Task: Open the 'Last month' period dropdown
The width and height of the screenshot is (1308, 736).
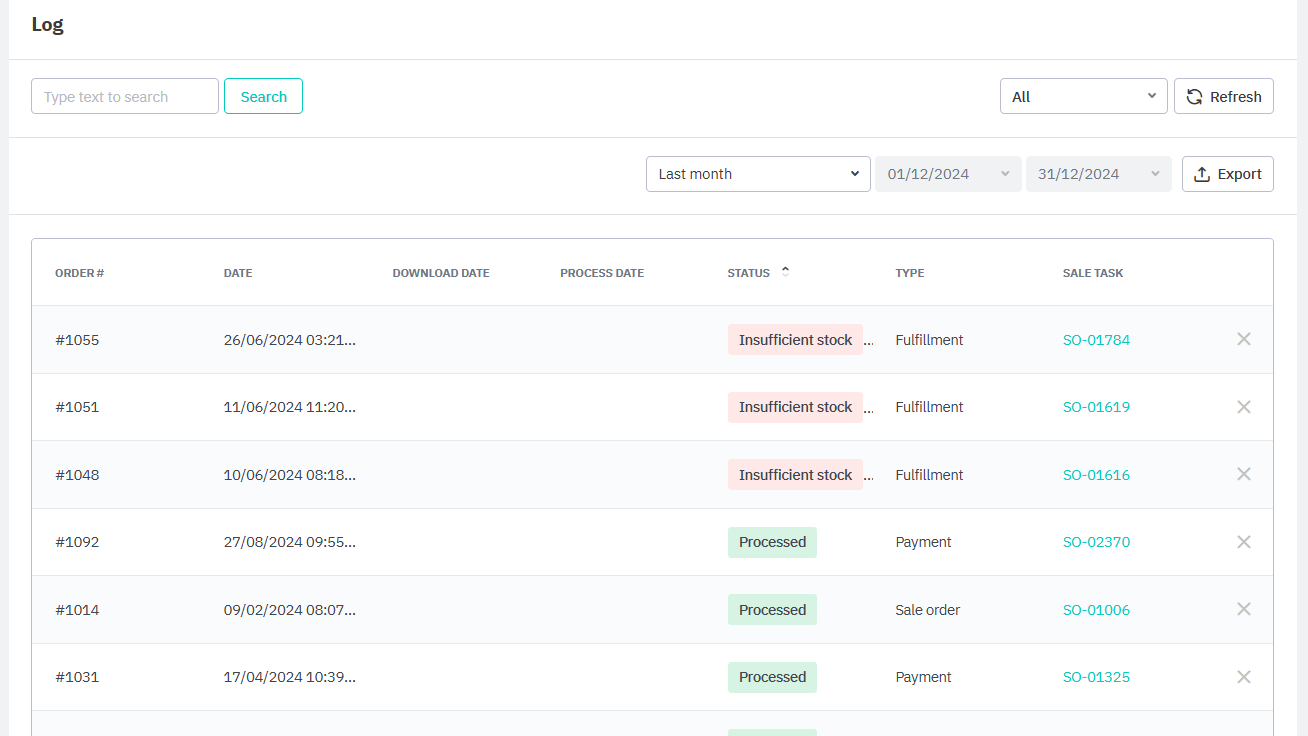Action: (758, 174)
